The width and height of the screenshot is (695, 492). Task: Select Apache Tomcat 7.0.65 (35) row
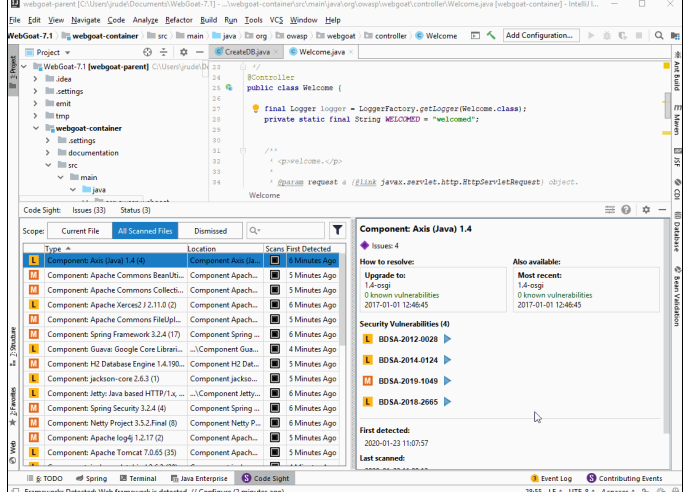181,453
